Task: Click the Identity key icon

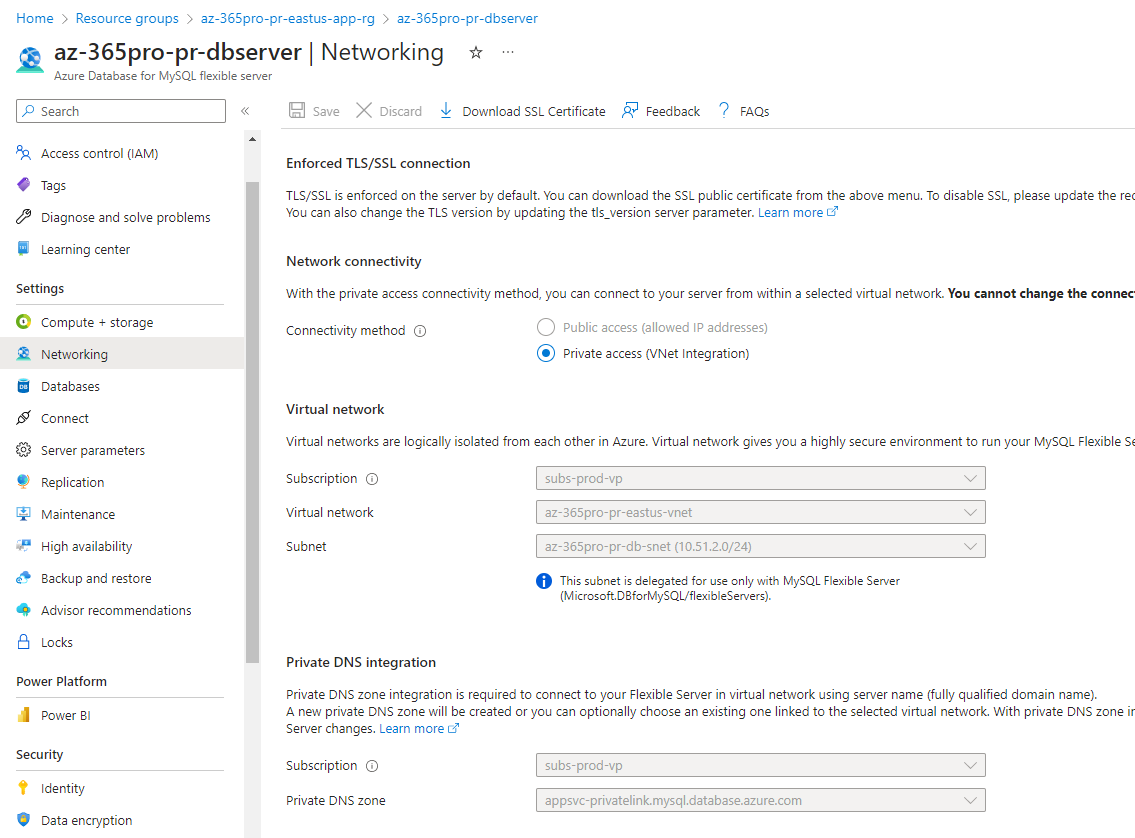Action: [23, 787]
